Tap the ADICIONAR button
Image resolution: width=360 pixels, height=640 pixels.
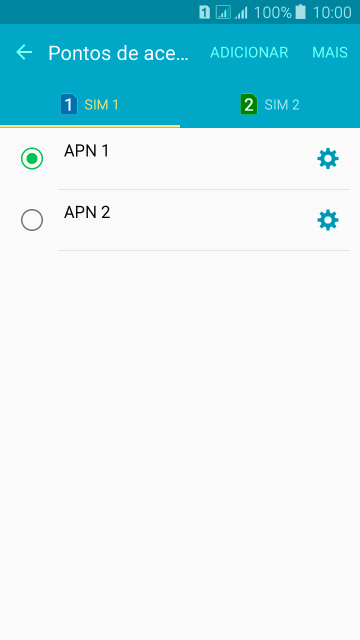coord(249,53)
